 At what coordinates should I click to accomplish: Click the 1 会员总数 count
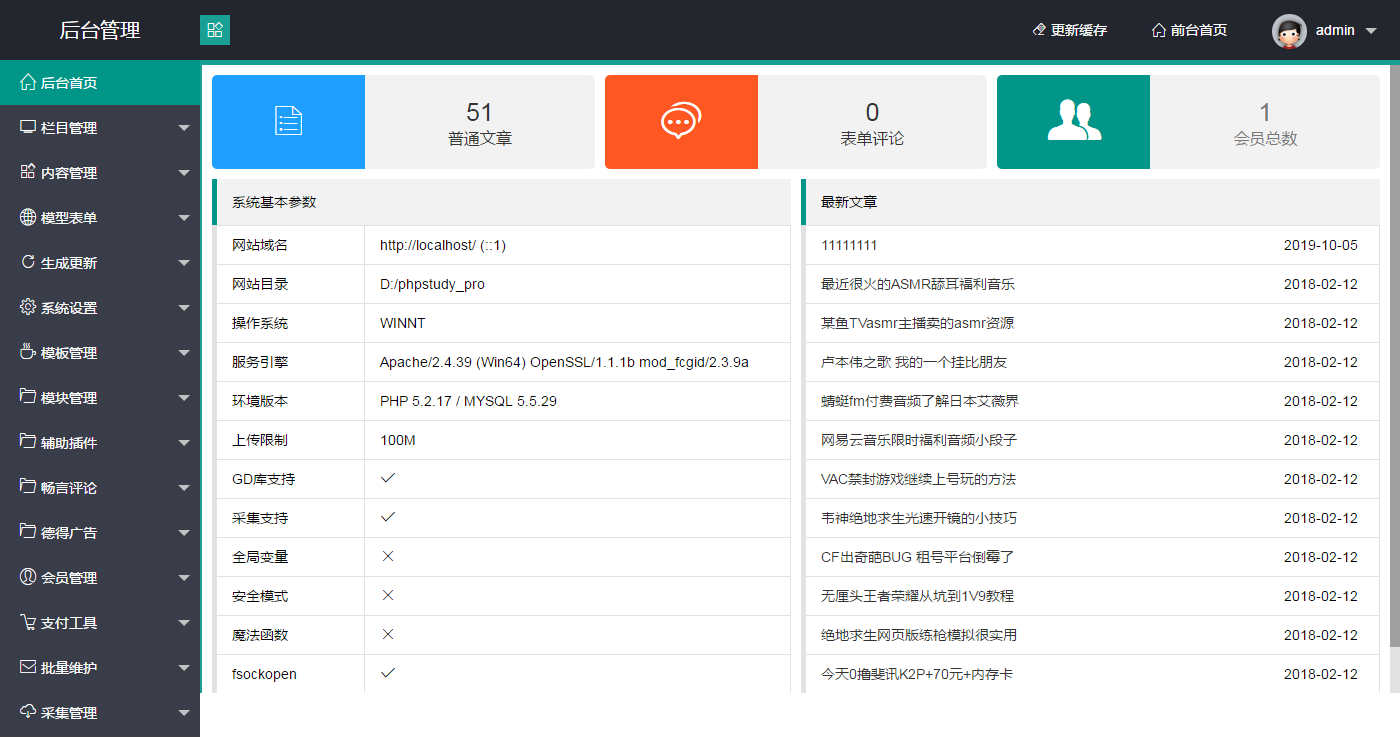coord(1265,124)
